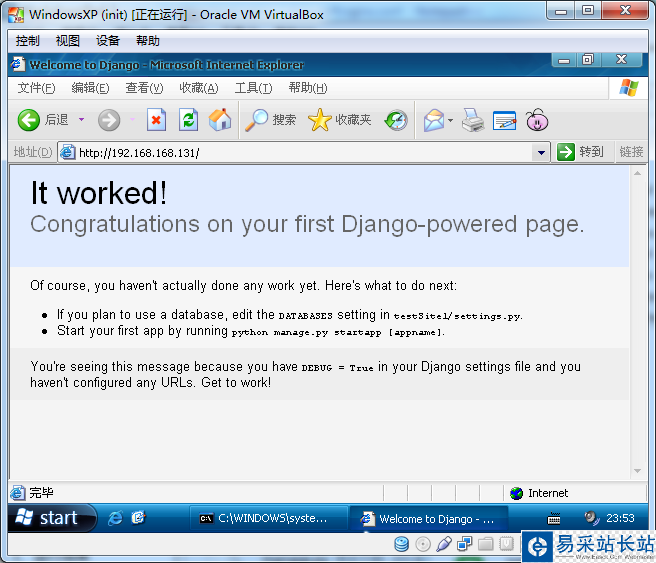Click the IE Back arrow button
This screenshot has height=563, width=656.
tap(28, 120)
